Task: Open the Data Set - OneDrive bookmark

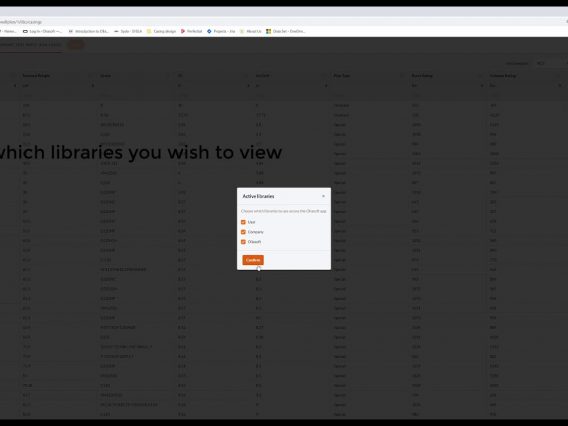Action: (x=286, y=32)
